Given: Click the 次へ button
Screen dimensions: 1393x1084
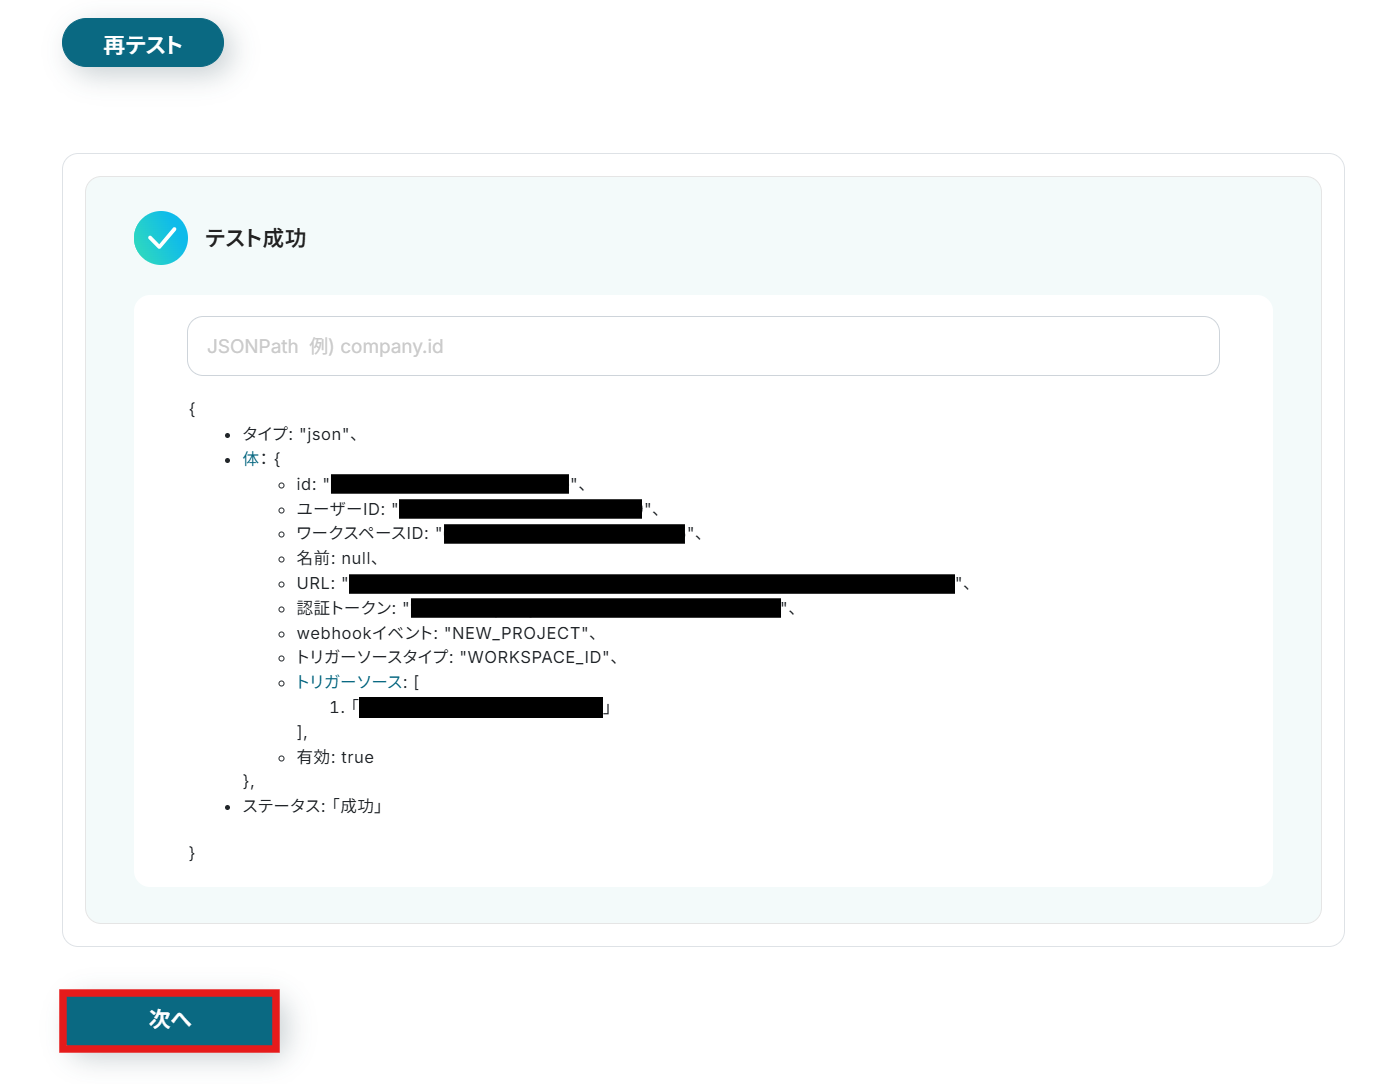Looking at the screenshot, I should pyautogui.click(x=169, y=1020).
